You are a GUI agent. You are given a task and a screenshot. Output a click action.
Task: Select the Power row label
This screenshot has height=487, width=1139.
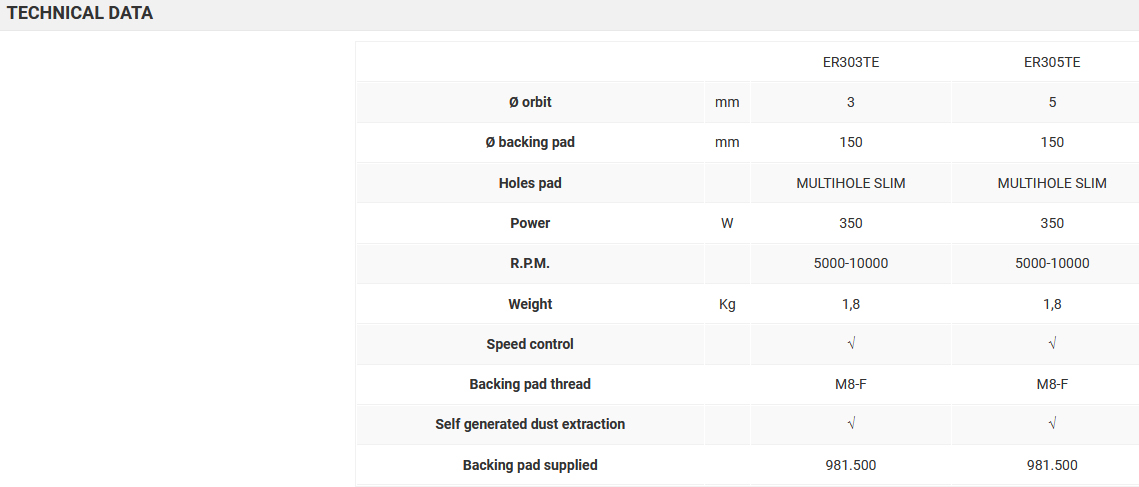tap(530, 223)
